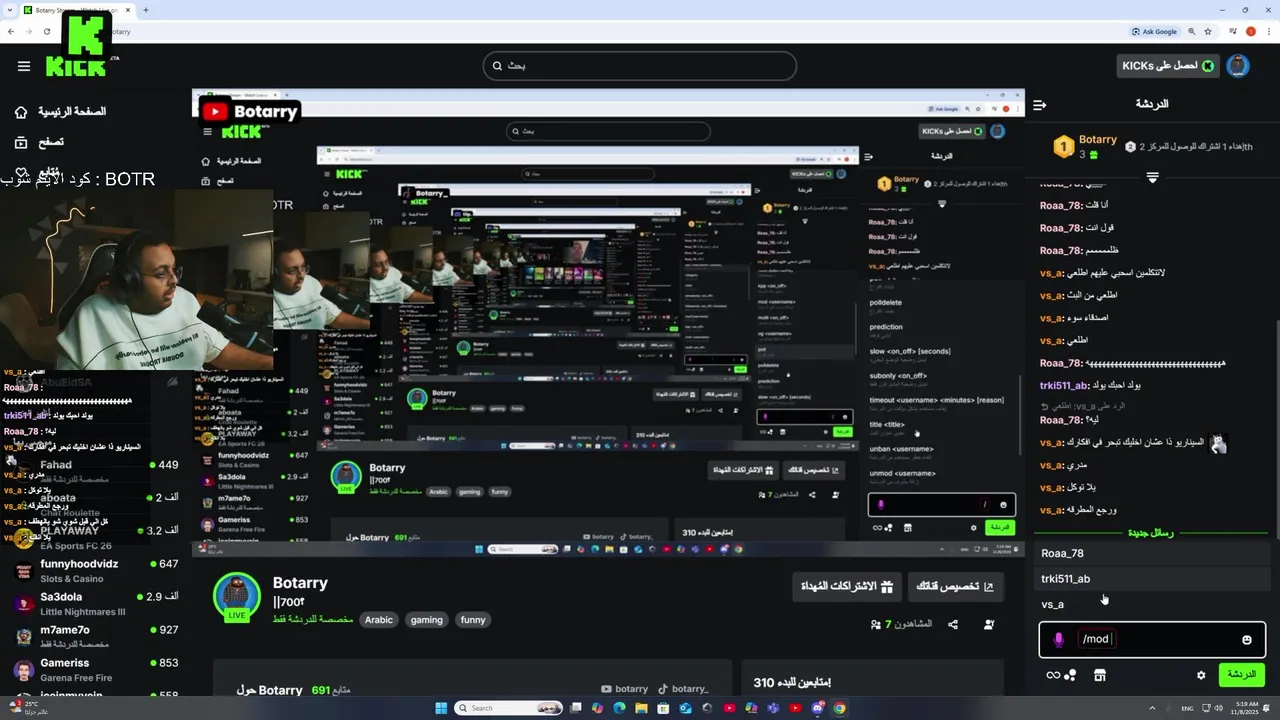
Task: Click the volume icon in system tray
Action: [x=1220, y=708]
